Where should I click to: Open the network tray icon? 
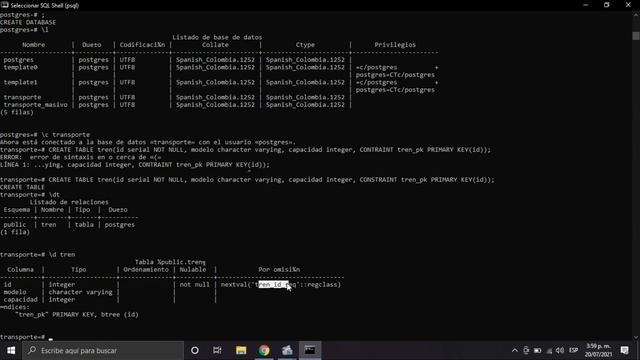(549, 351)
